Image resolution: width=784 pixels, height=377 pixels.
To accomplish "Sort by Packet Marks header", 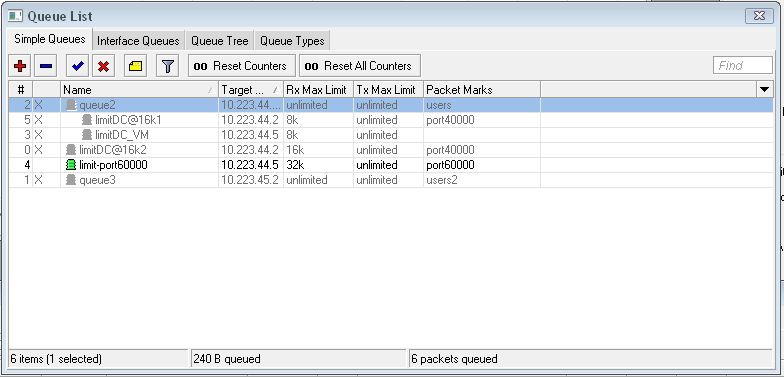I will click(482, 90).
